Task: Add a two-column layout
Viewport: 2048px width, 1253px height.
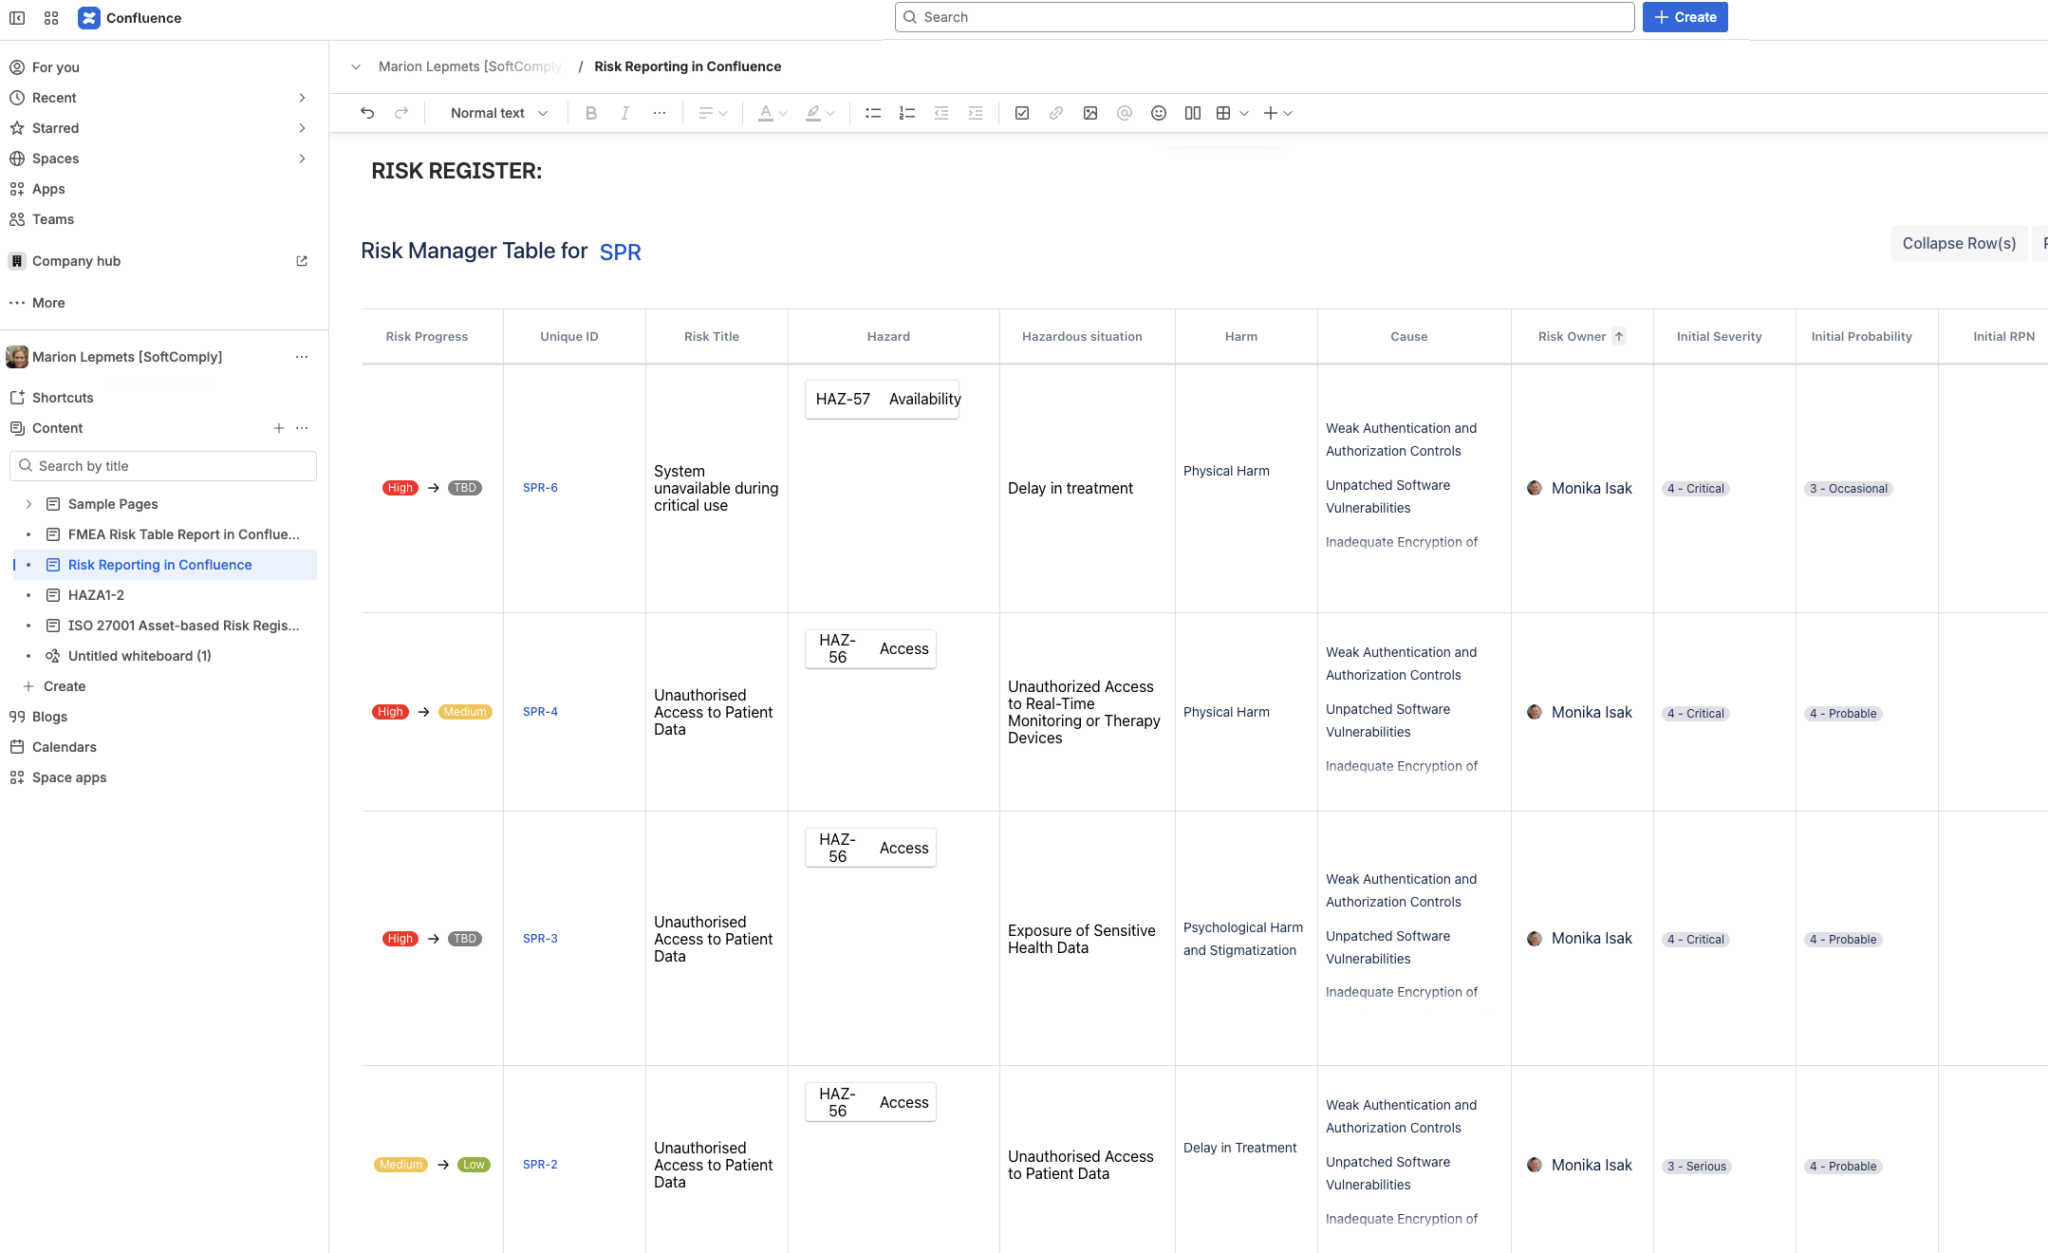Action: (1192, 112)
